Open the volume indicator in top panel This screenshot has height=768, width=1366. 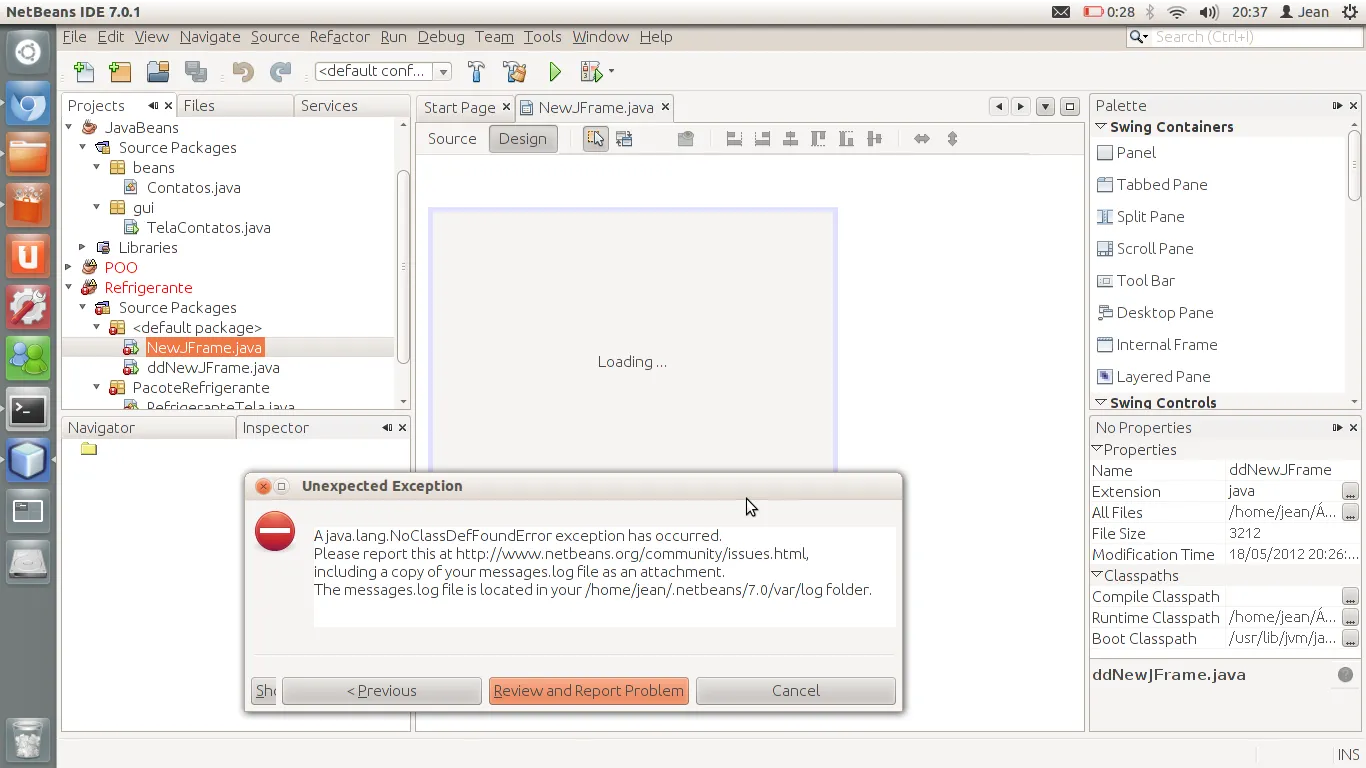click(x=1208, y=12)
